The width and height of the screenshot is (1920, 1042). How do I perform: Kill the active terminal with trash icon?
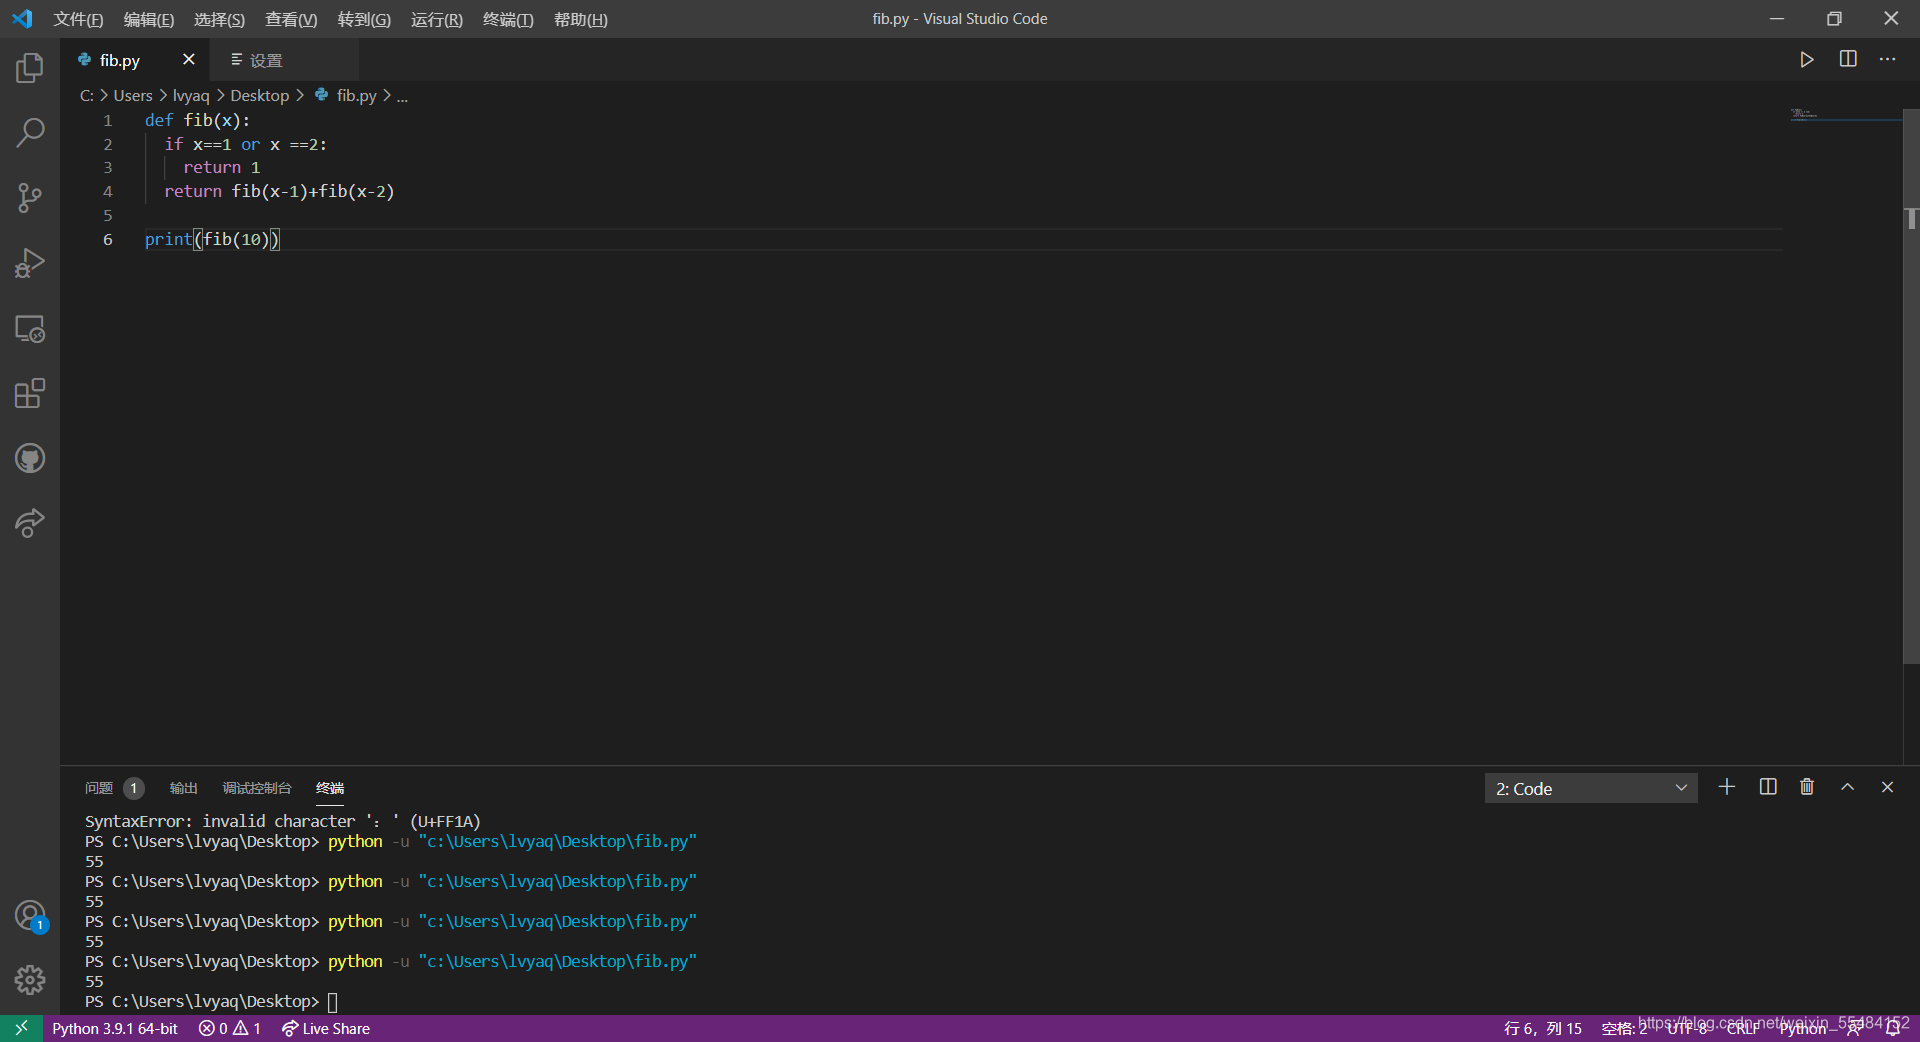coord(1807,787)
